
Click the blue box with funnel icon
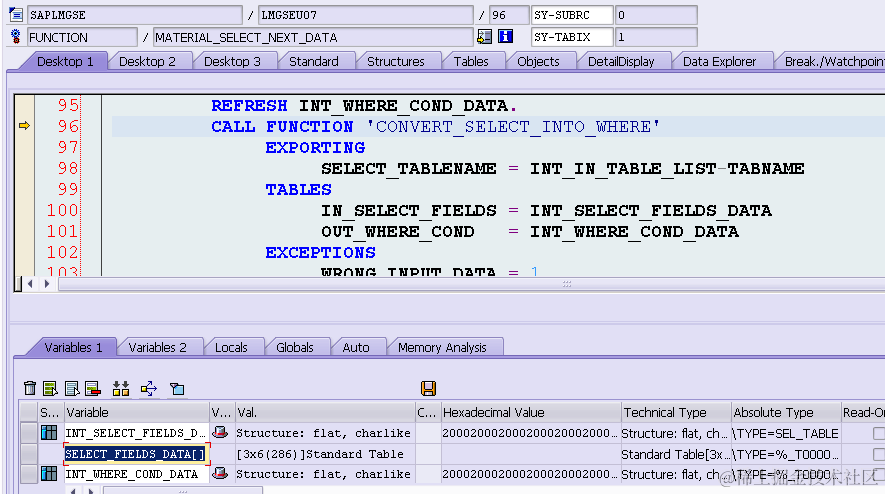[x=177, y=388]
